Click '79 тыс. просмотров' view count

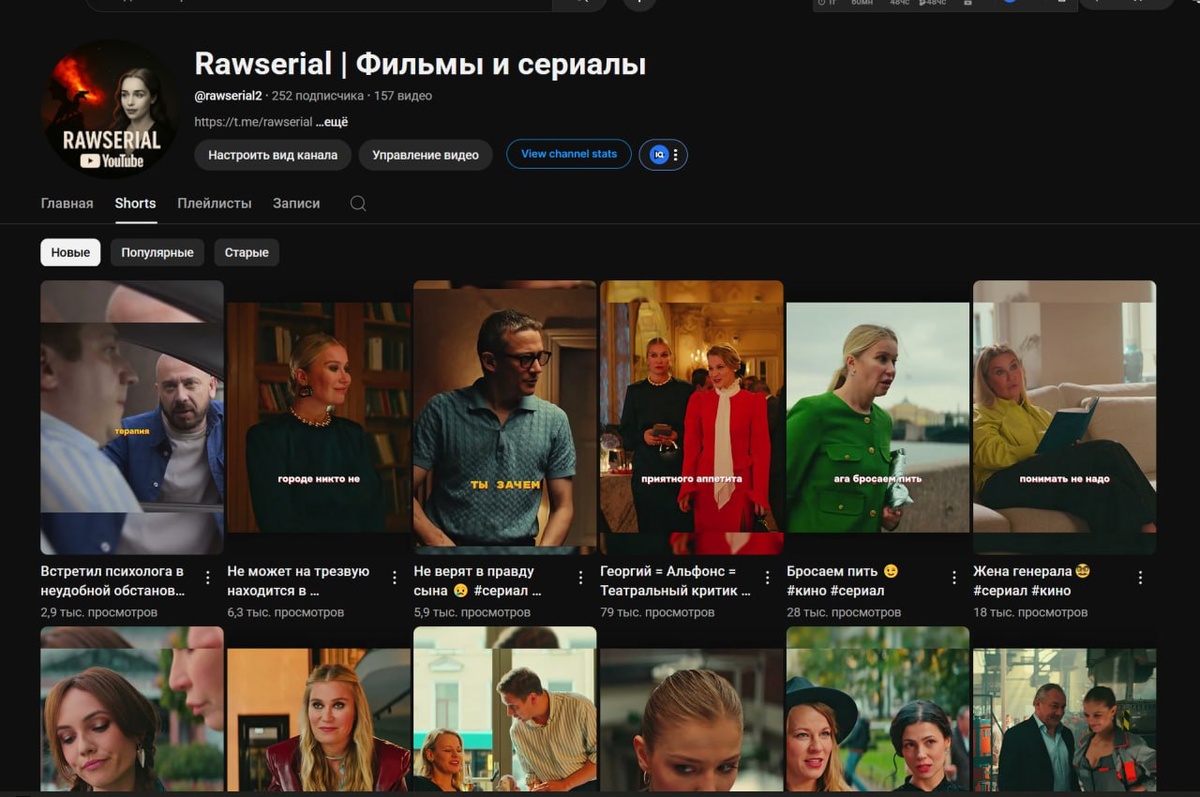pyautogui.click(x=657, y=612)
